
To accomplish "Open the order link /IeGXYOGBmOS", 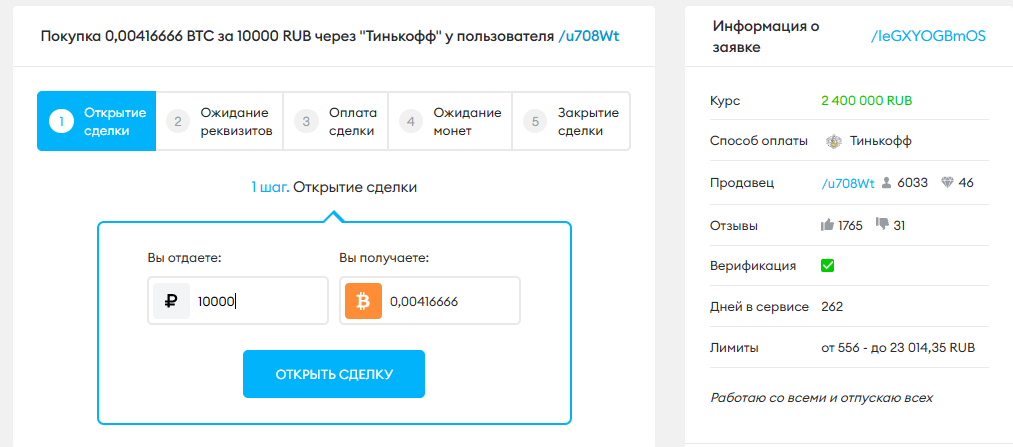I will pyautogui.click(x=928, y=36).
